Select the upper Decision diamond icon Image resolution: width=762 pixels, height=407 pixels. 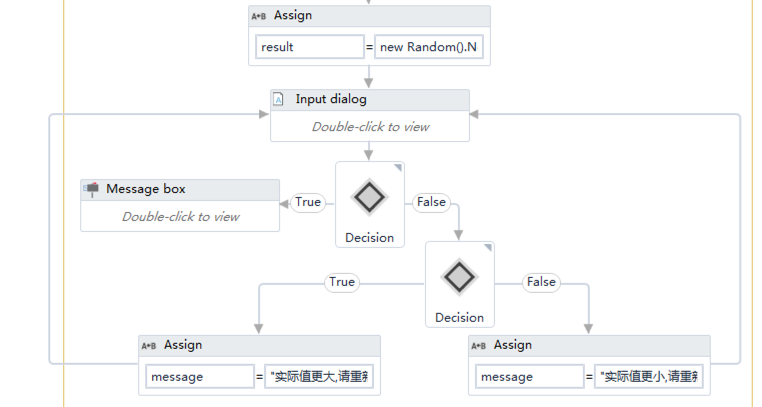pos(370,197)
